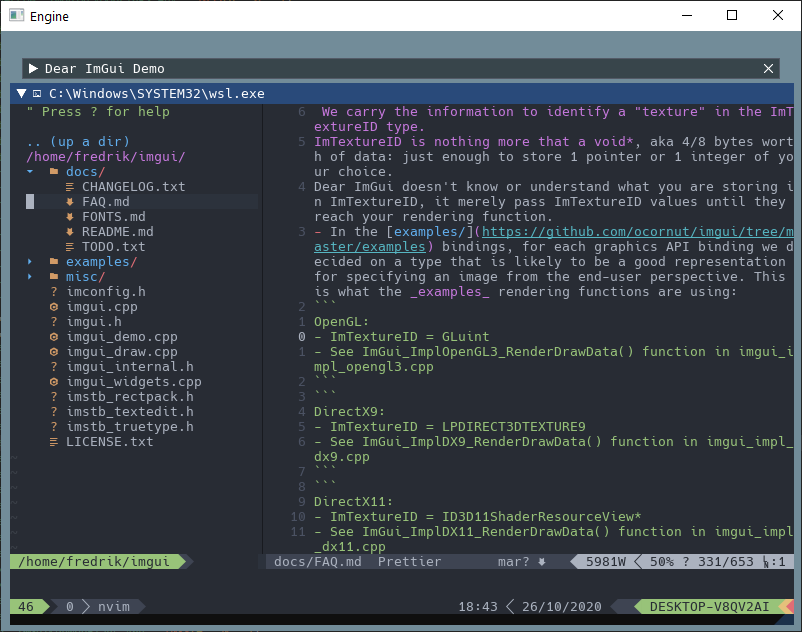This screenshot has height=632, width=802.
Task: Click the imstb_rectpack.h question mark icon
Action: pyautogui.click(x=54, y=397)
